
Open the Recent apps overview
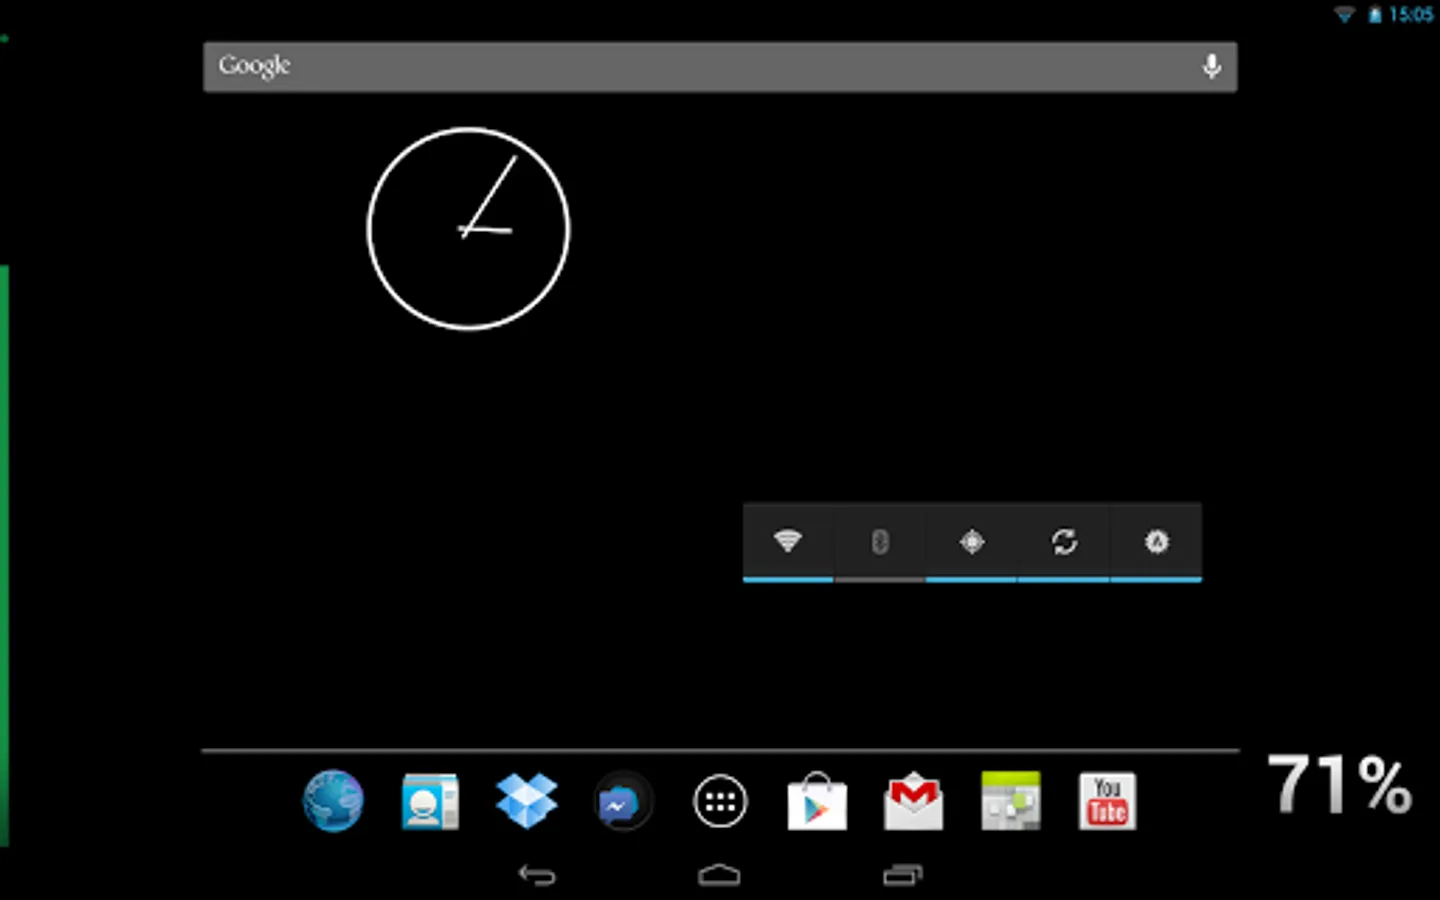click(x=903, y=876)
